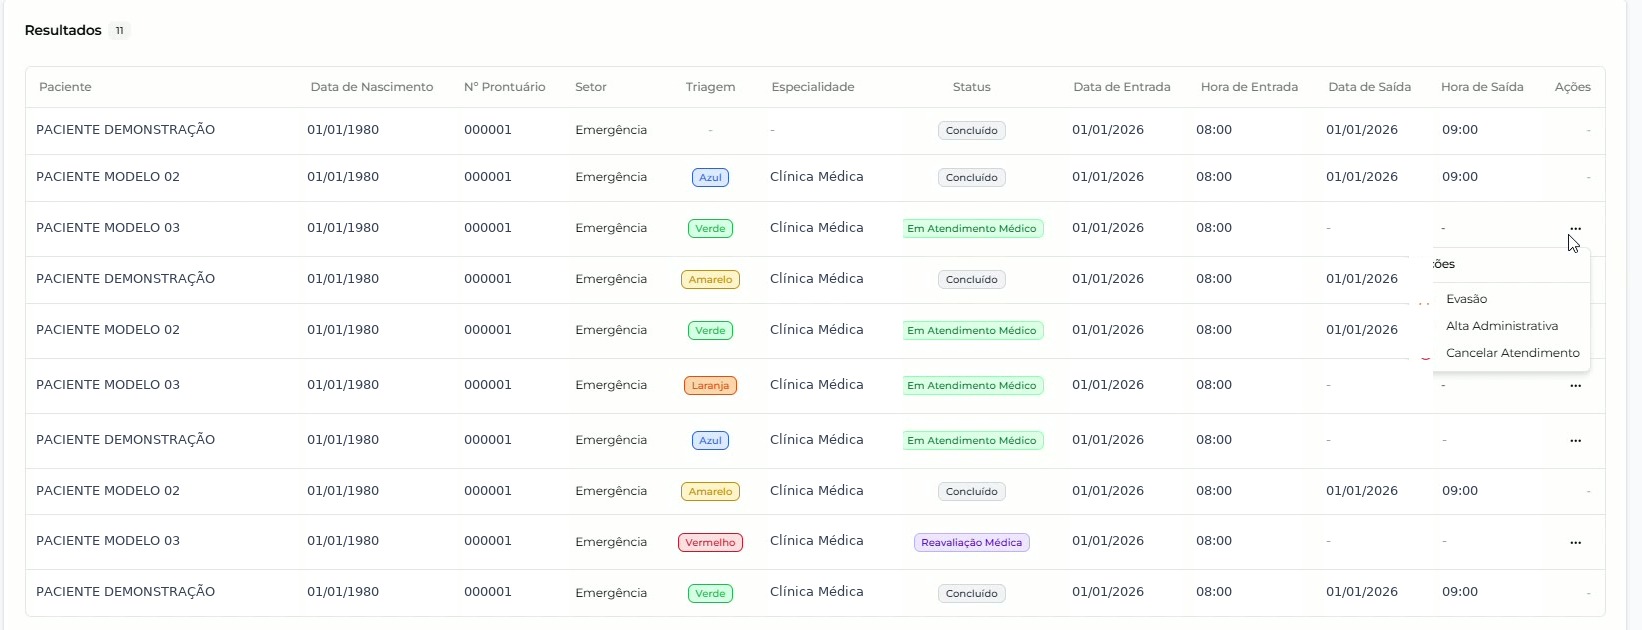1642x630 pixels.
Task: Click Clínica Médica in the Vermelho triage row
Action: click(817, 541)
